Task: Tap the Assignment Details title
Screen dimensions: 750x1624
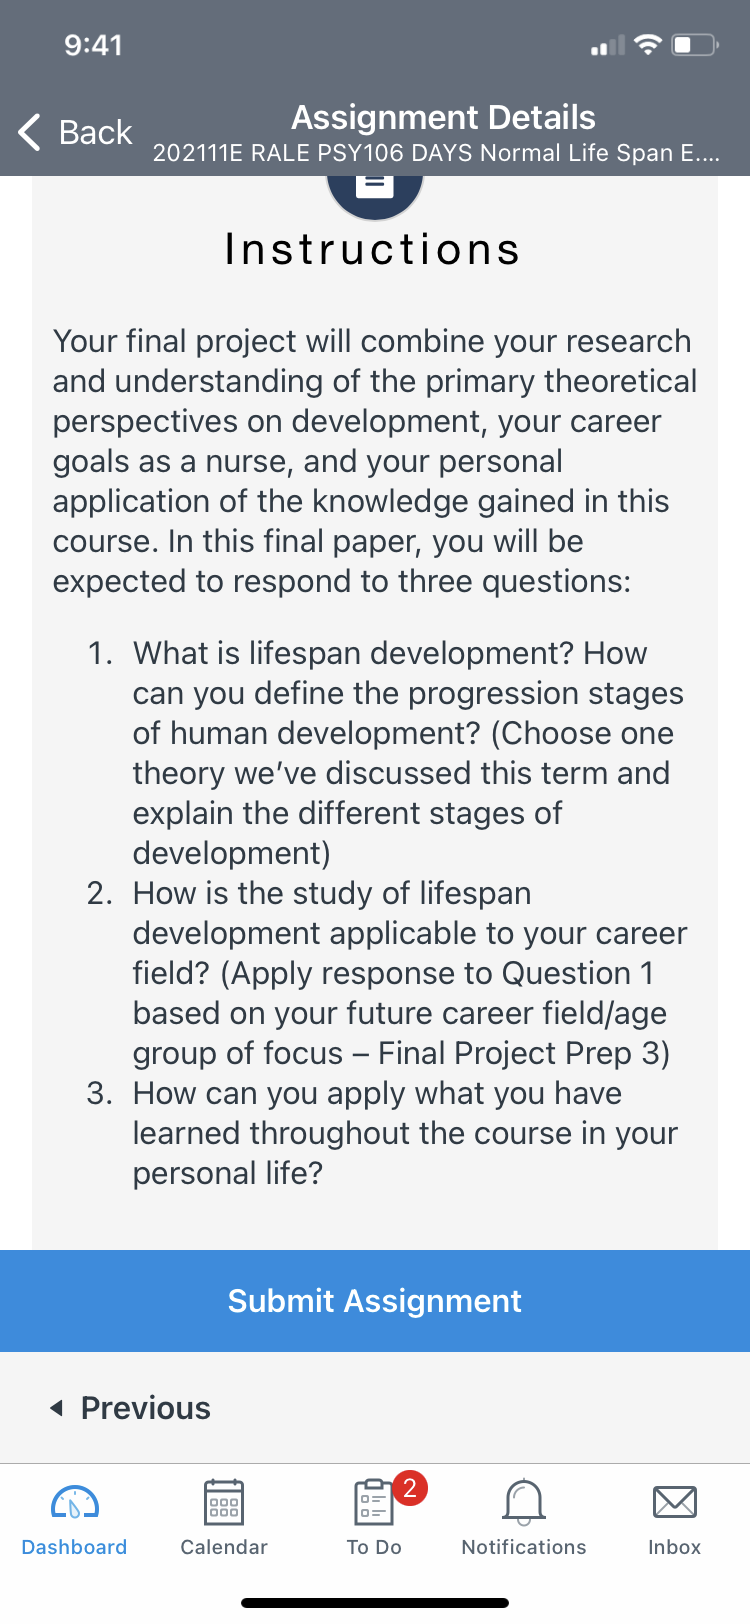Action: tap(443, 118)
